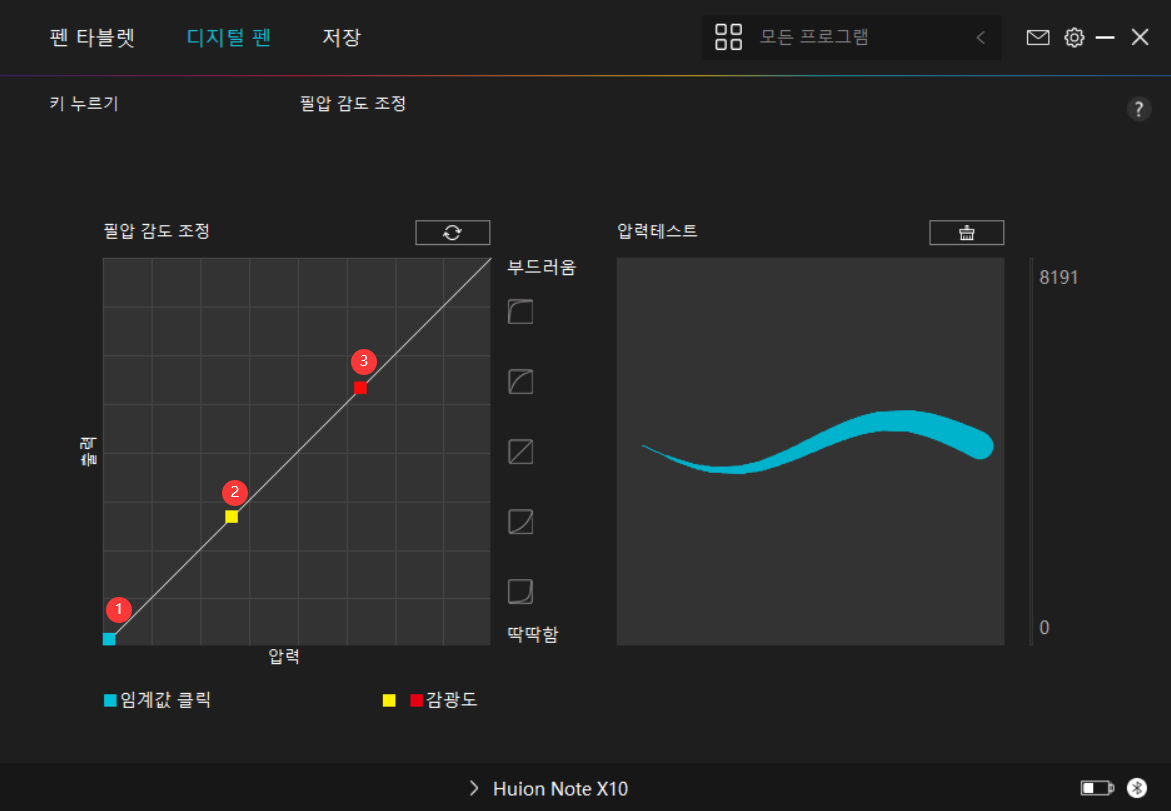Open the mail feedback icon
The height and width of the screenshot is (811, 1171).
point(1038,38)
